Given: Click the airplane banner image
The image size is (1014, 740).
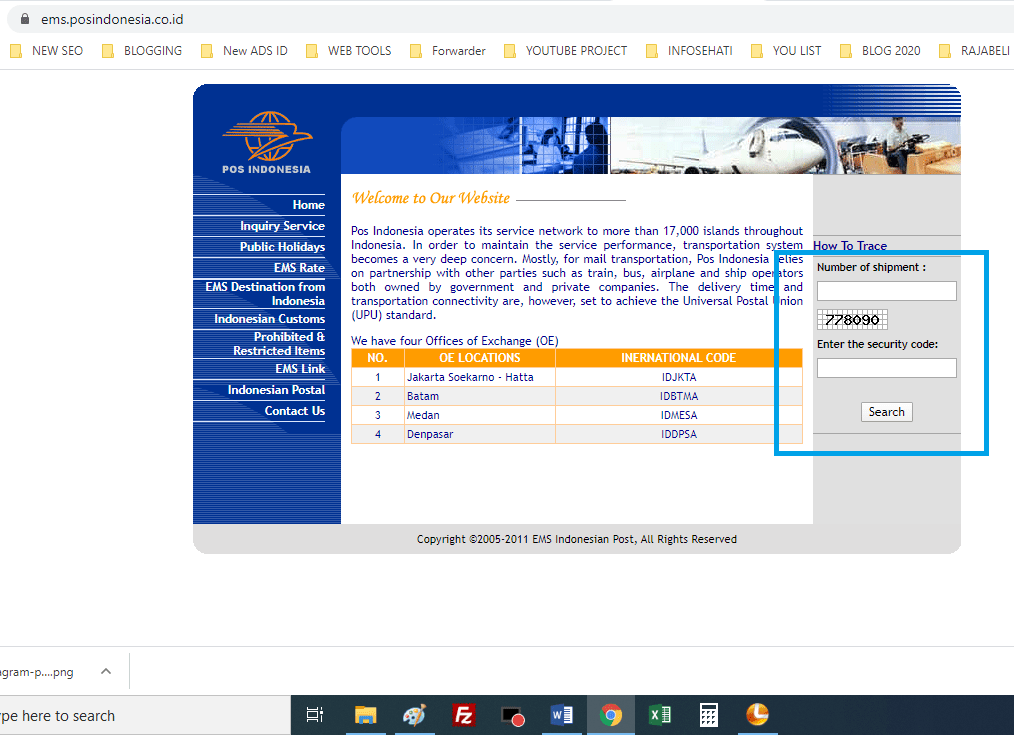Looking at the screenshot, I should [x=785, y=146].
